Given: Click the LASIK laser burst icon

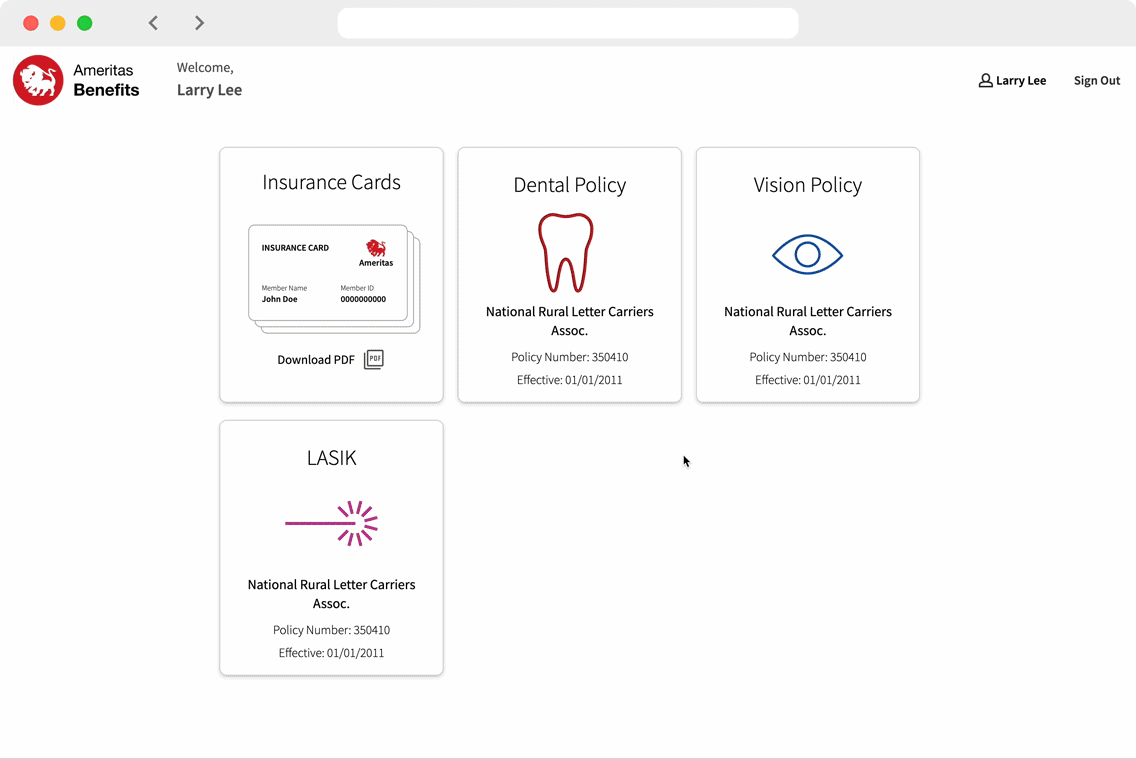Looking at the screenshot, I should click(x=332, y=523).
